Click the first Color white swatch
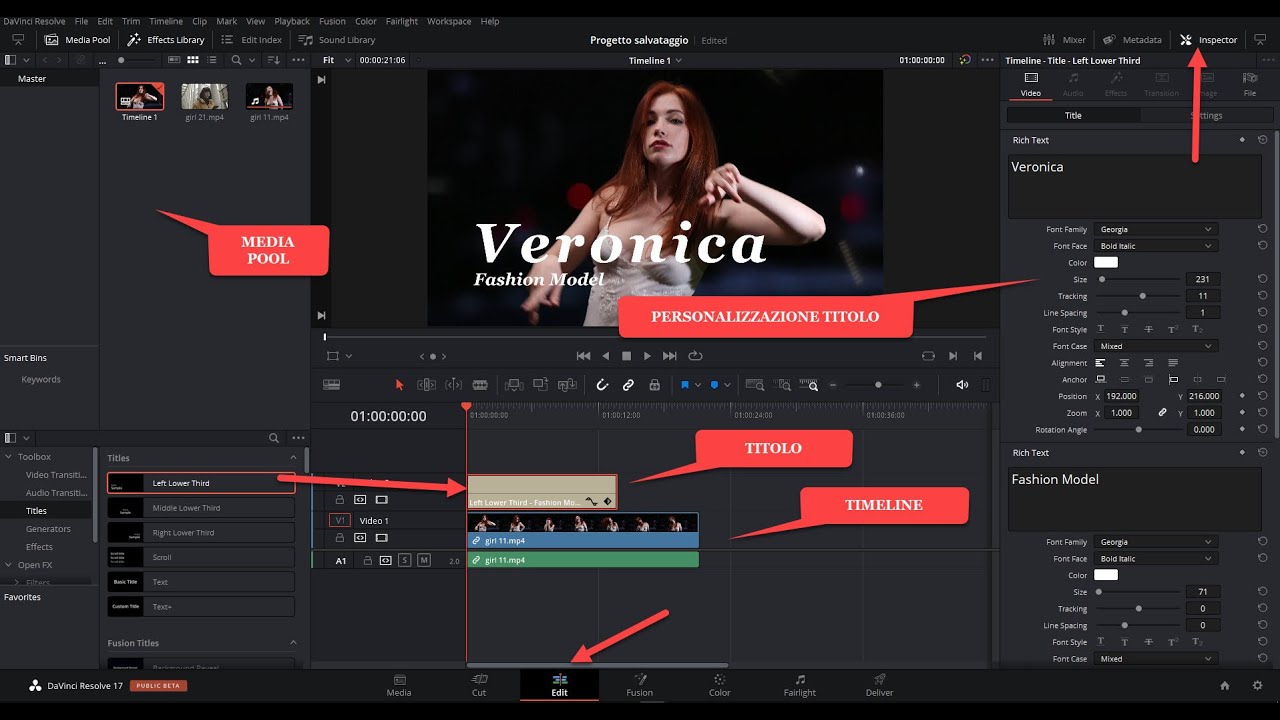This screenshot has width=1280, height=720. (1106, 262)
